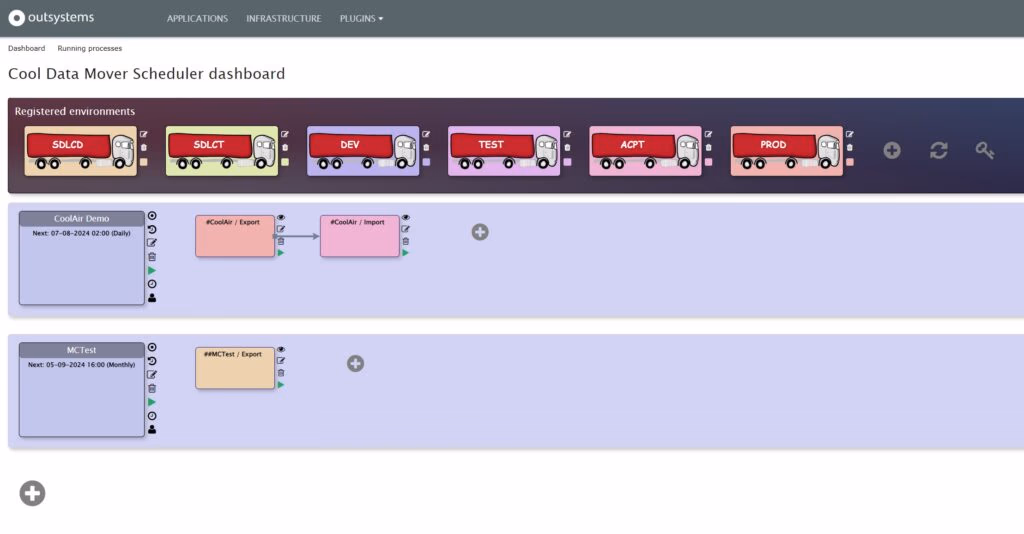
Task: Edit the PROD environment
Action: 850,134
